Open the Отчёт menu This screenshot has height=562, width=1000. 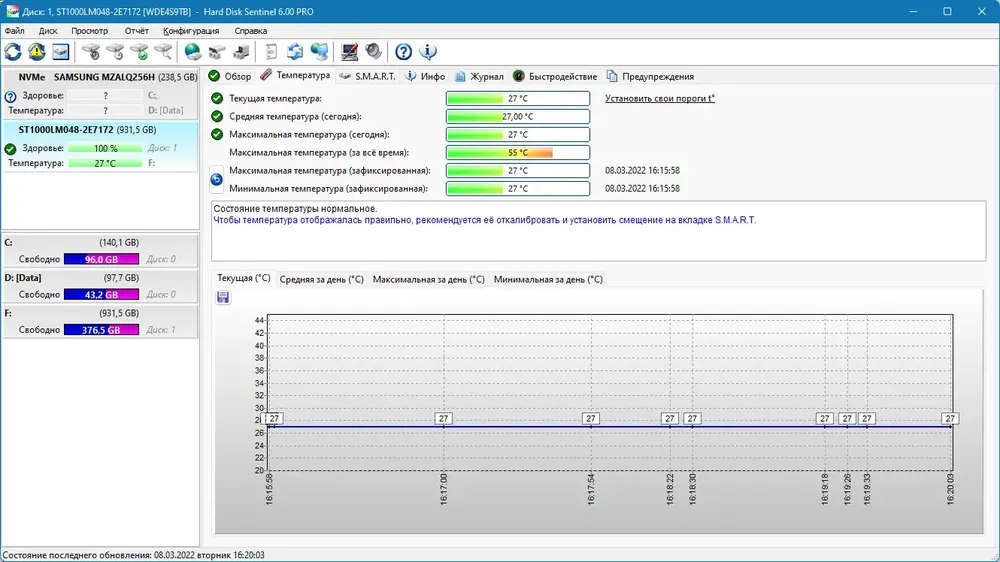tap(136, 31)
